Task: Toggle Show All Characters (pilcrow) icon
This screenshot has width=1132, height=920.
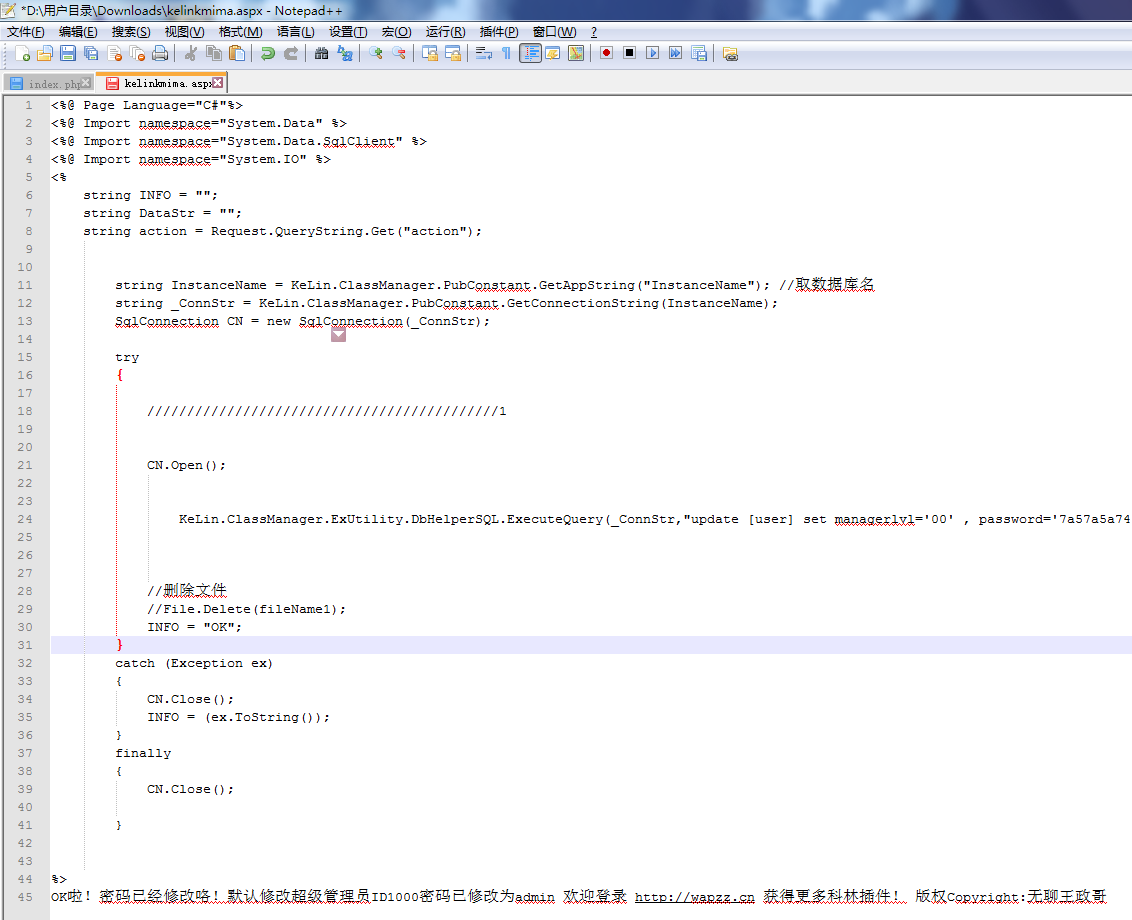Action: 506,53
